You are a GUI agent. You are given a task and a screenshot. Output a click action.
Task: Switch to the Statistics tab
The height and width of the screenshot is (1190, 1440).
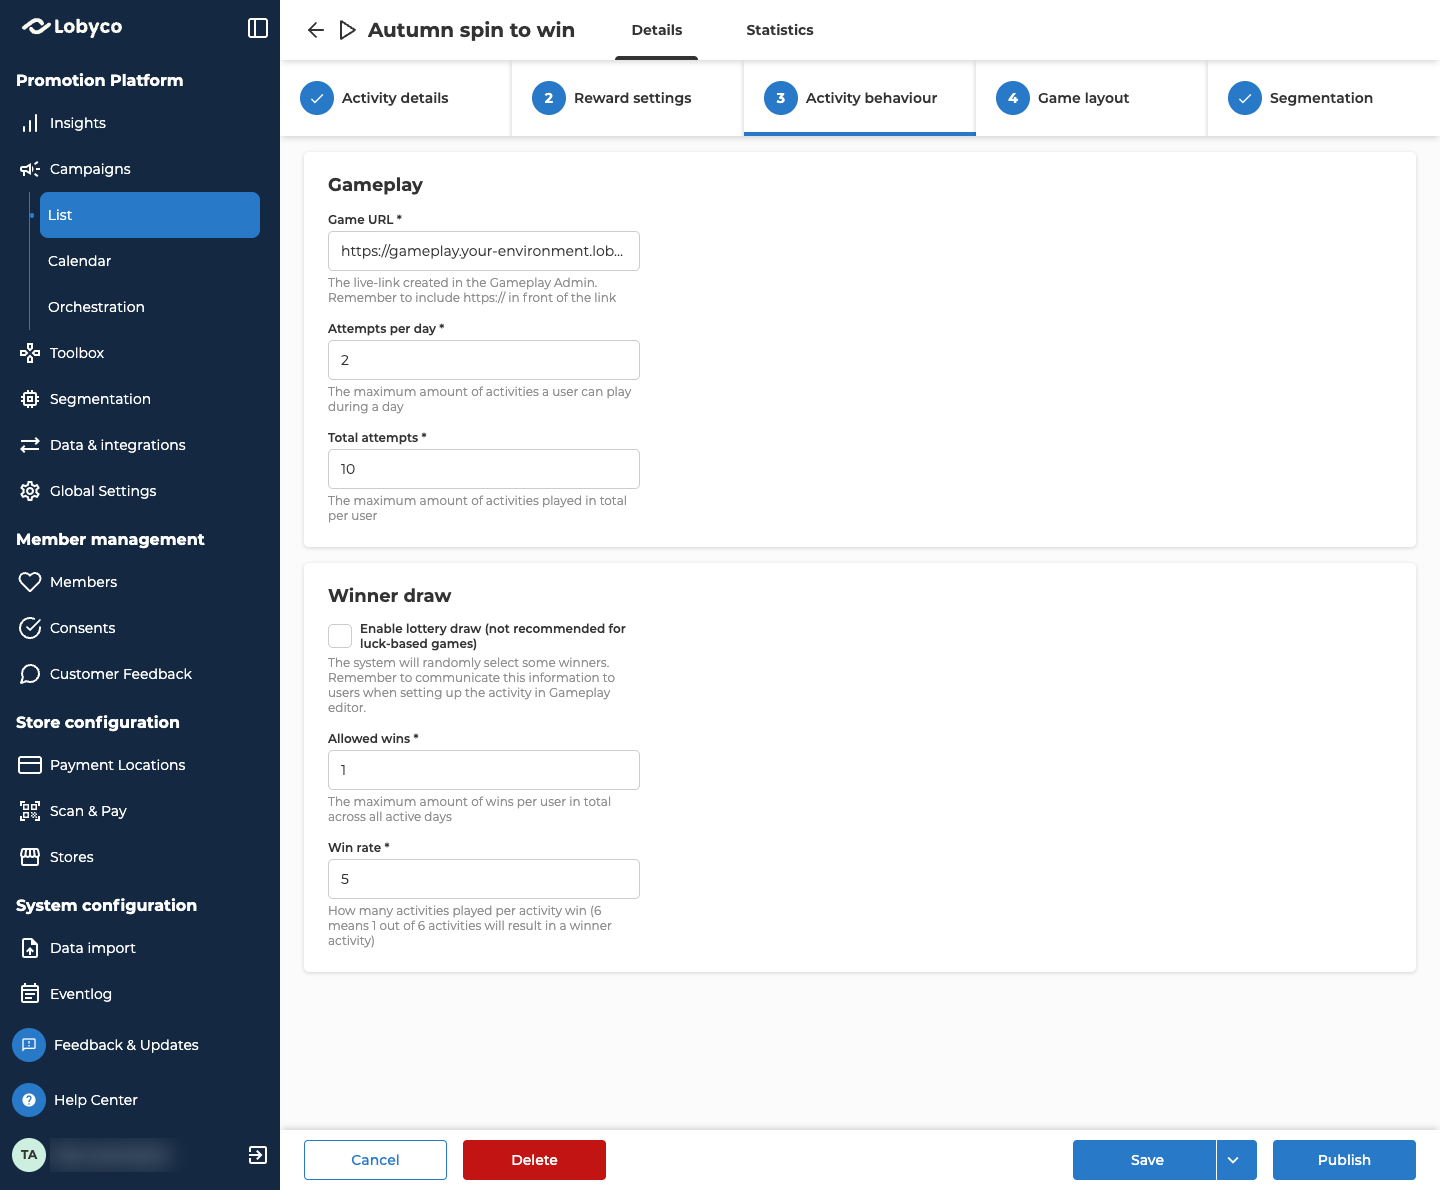coord(780,30)
